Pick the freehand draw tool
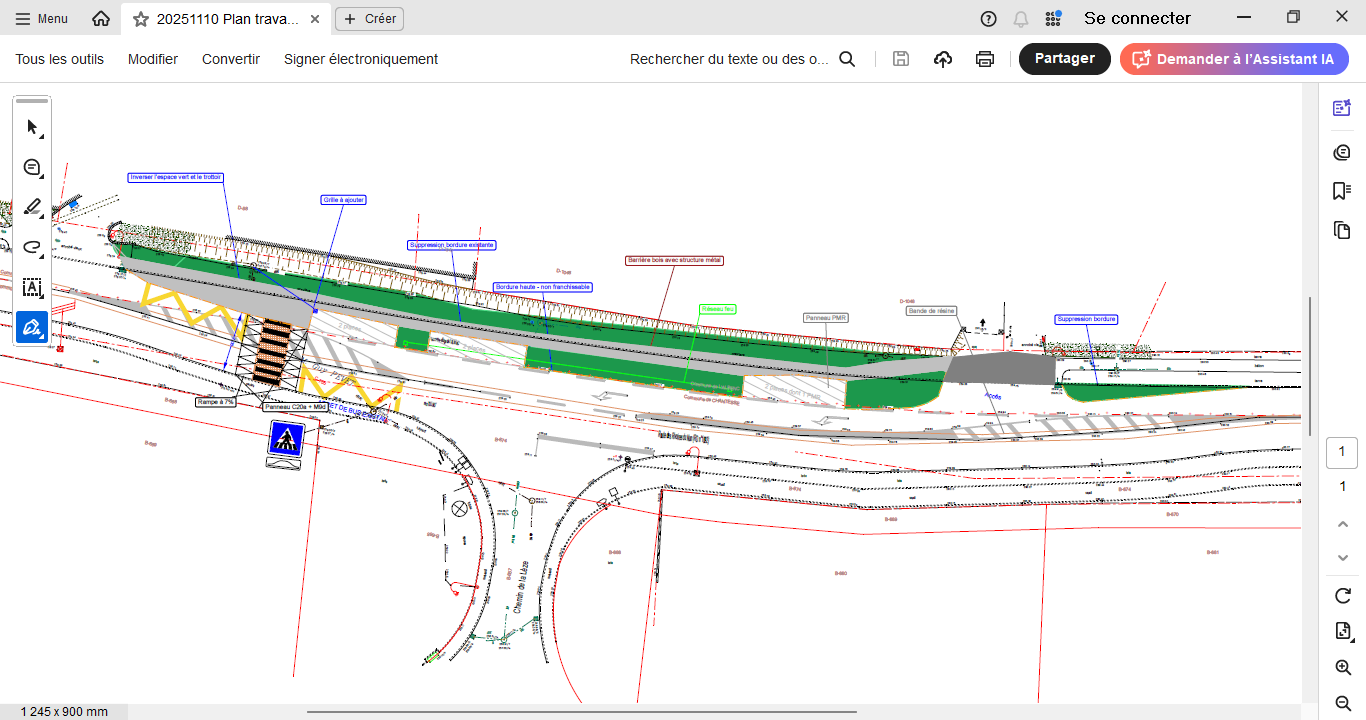Image resolution: width=1366 pixels, height=720 pixels. 32,247
